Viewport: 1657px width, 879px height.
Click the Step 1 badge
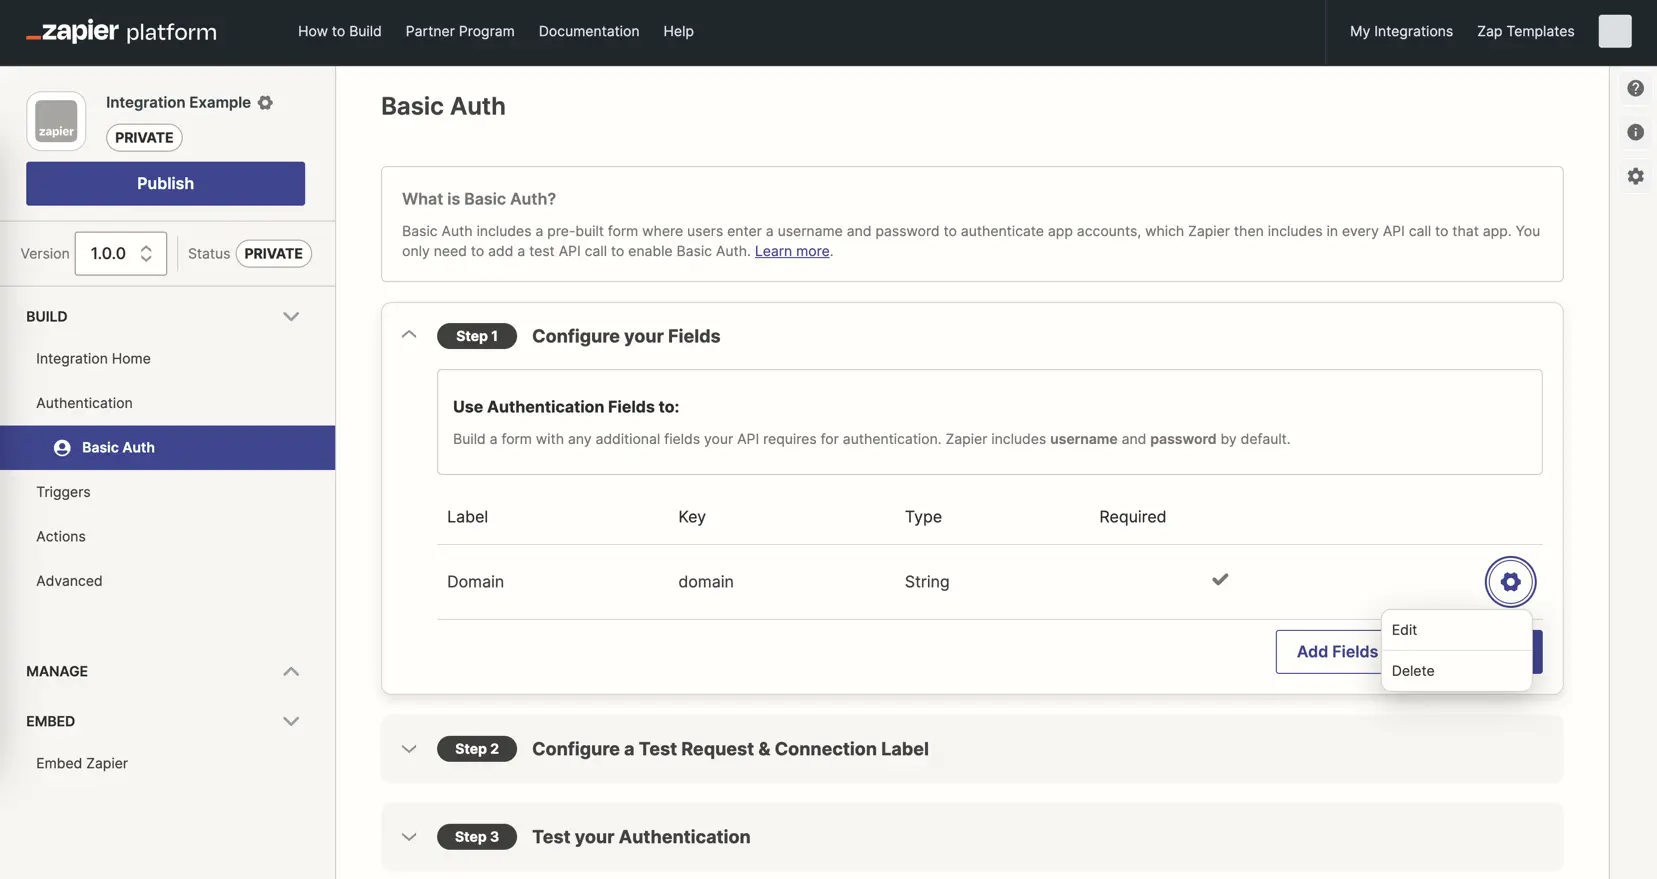[x=477, y=336]
